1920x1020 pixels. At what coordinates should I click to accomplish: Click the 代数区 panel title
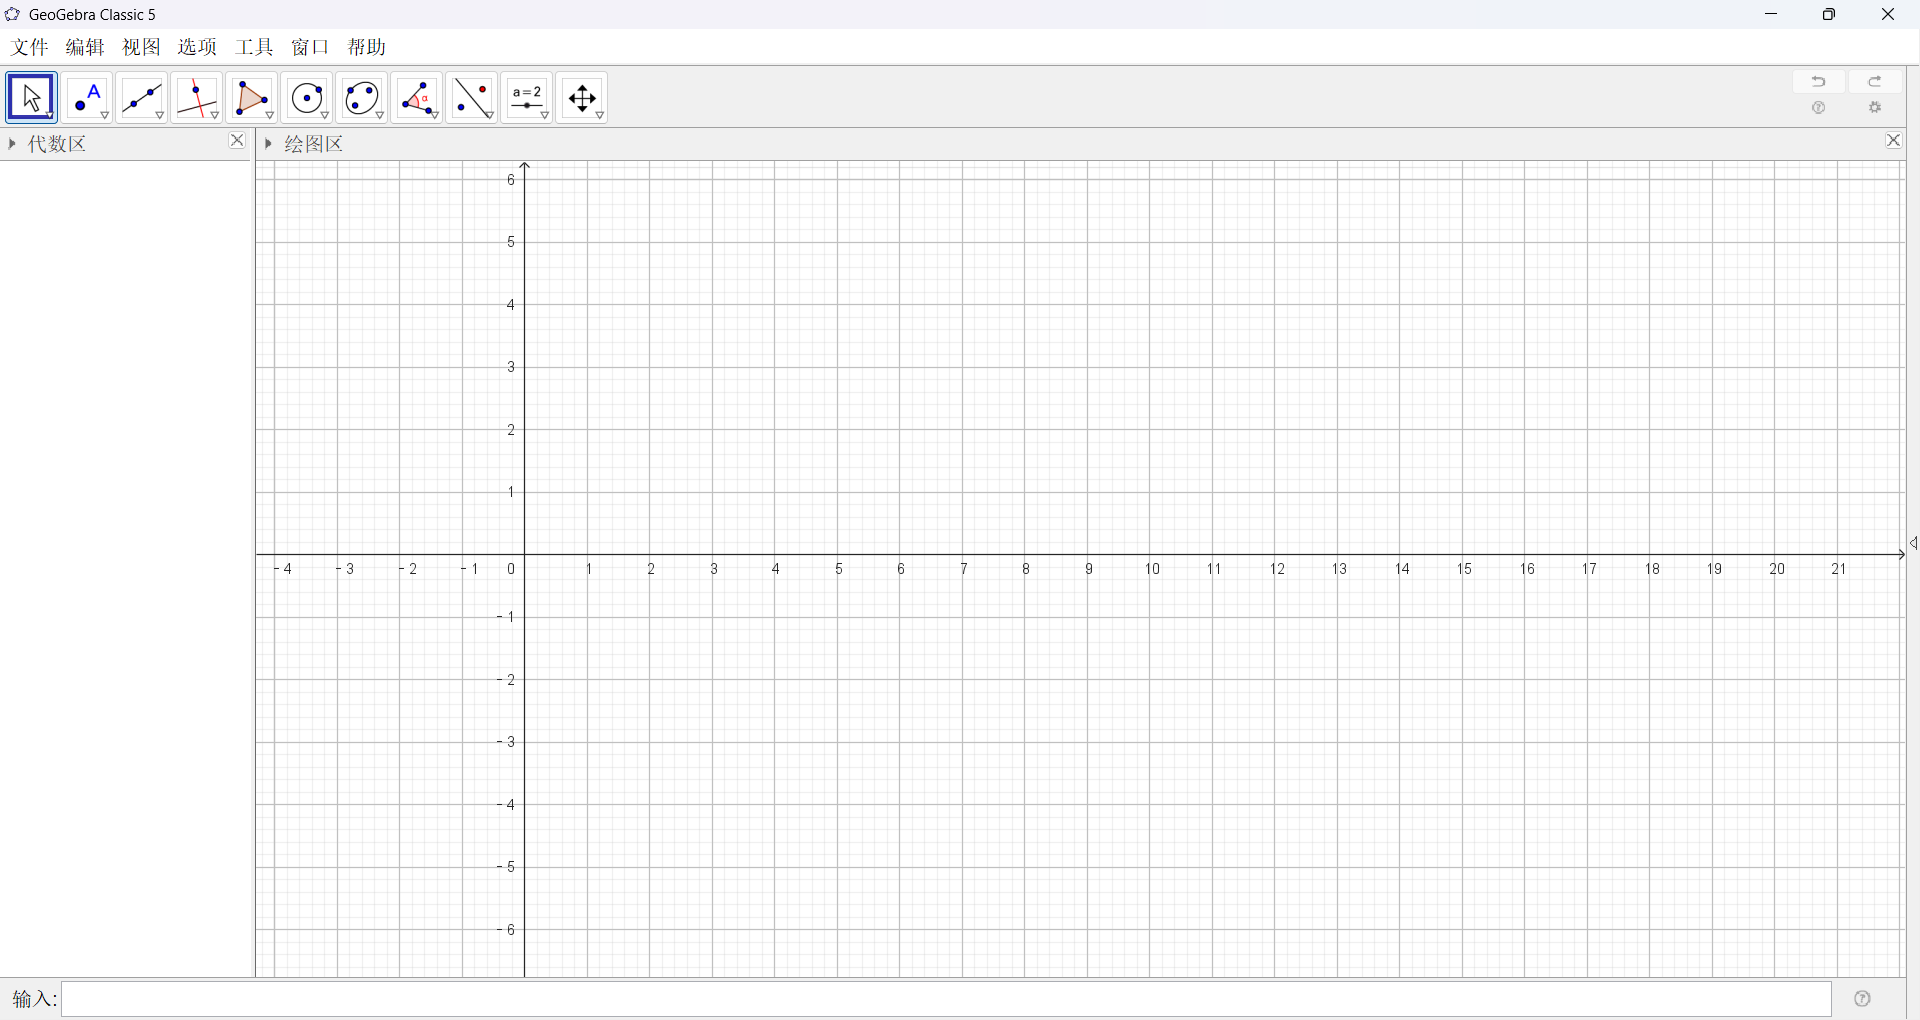57,144
